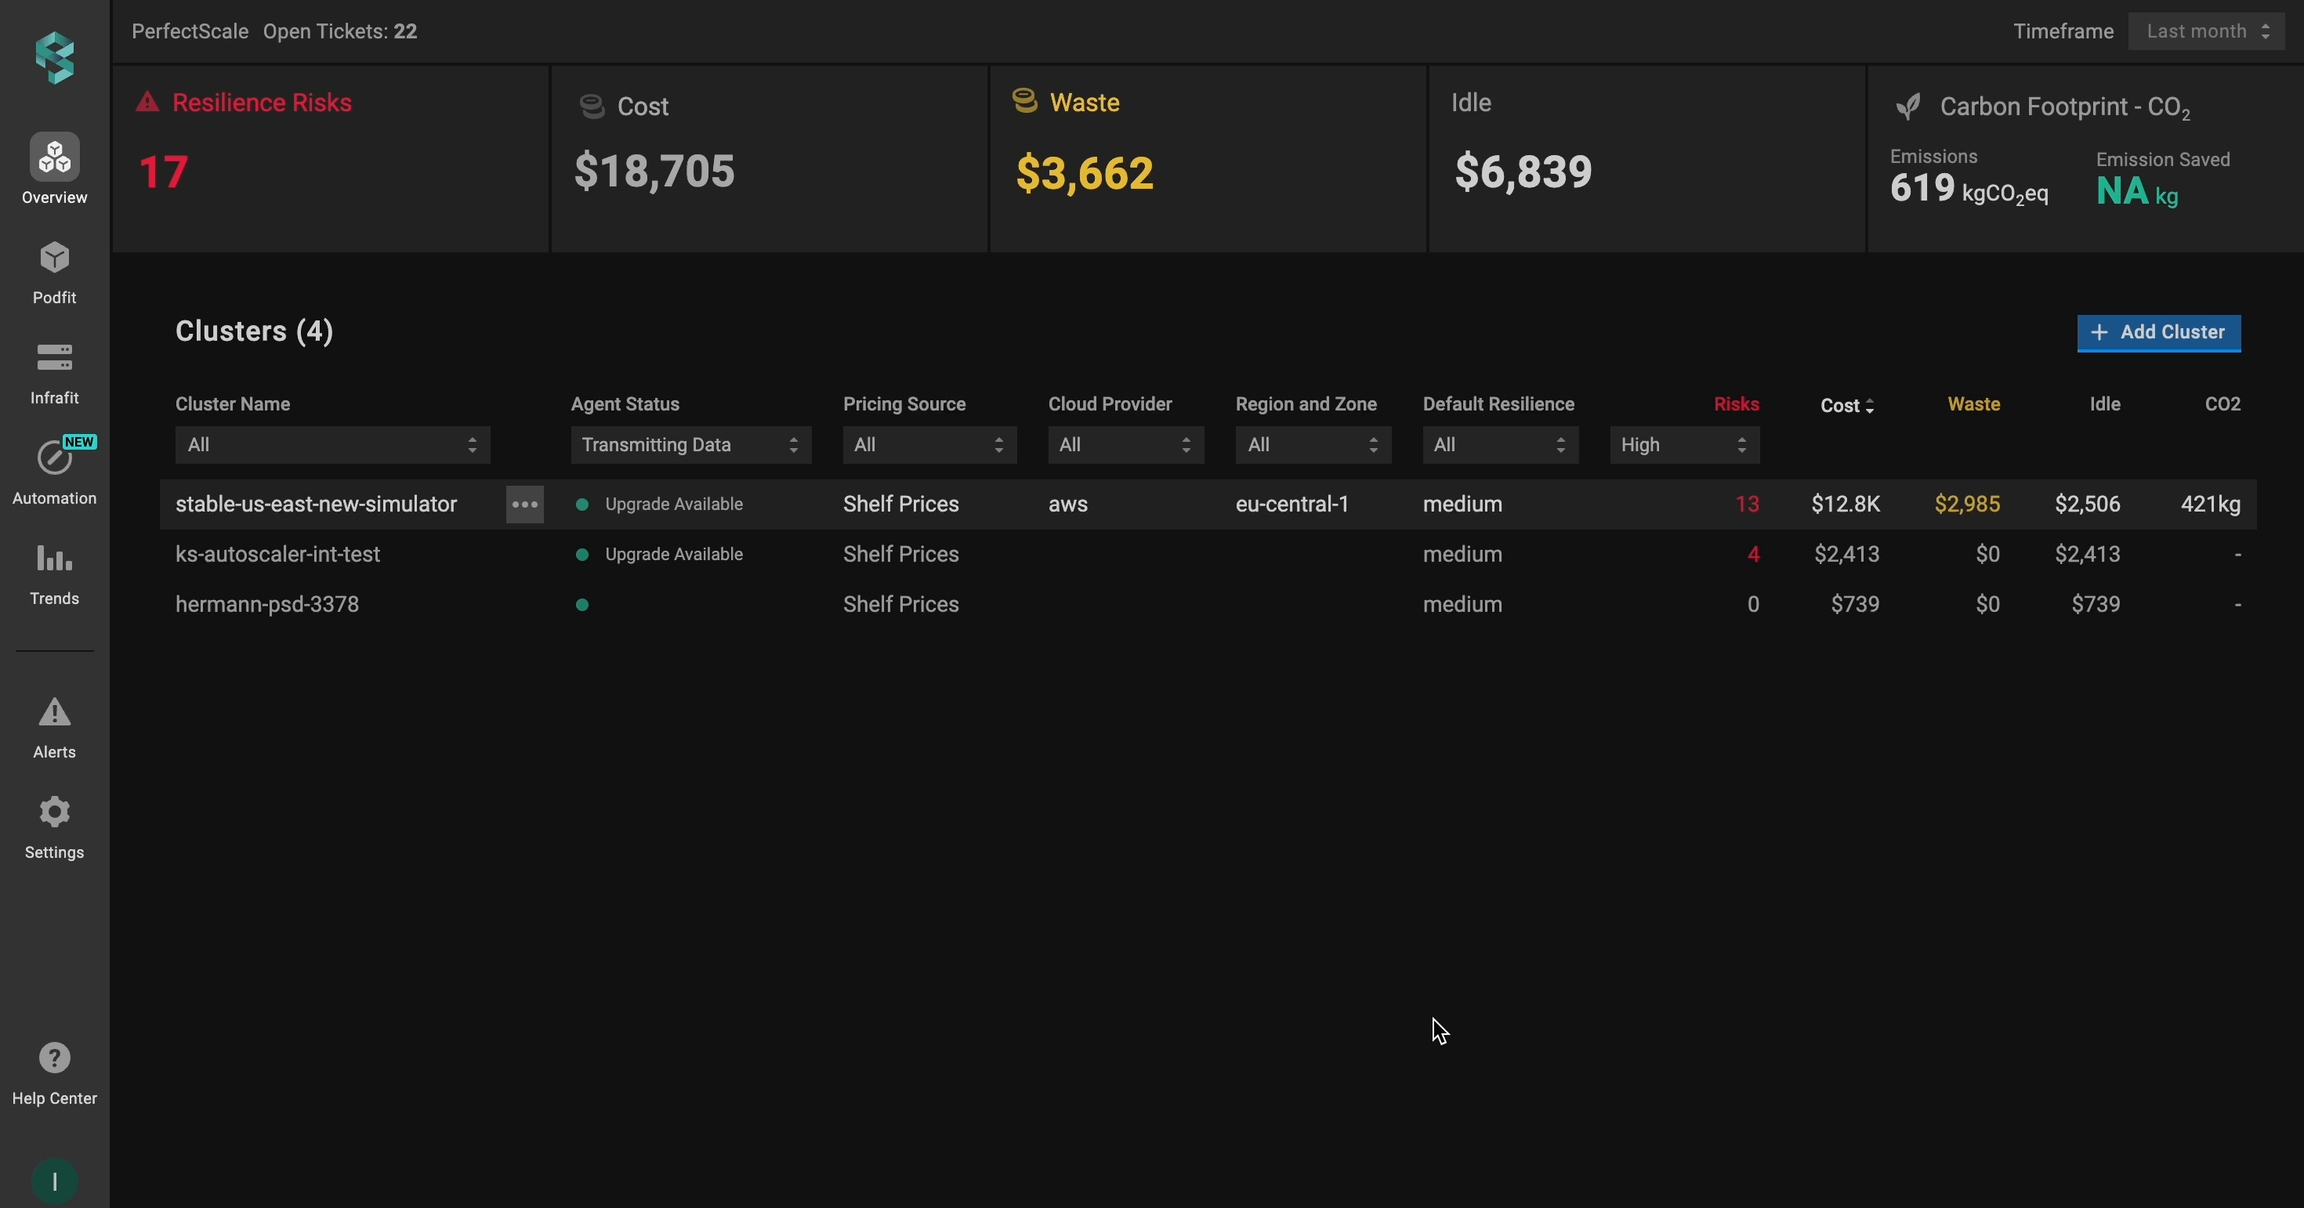Open the Podfit sidebar icon
This screenshot has width=2304, height=1208.
tap(55, 259)
